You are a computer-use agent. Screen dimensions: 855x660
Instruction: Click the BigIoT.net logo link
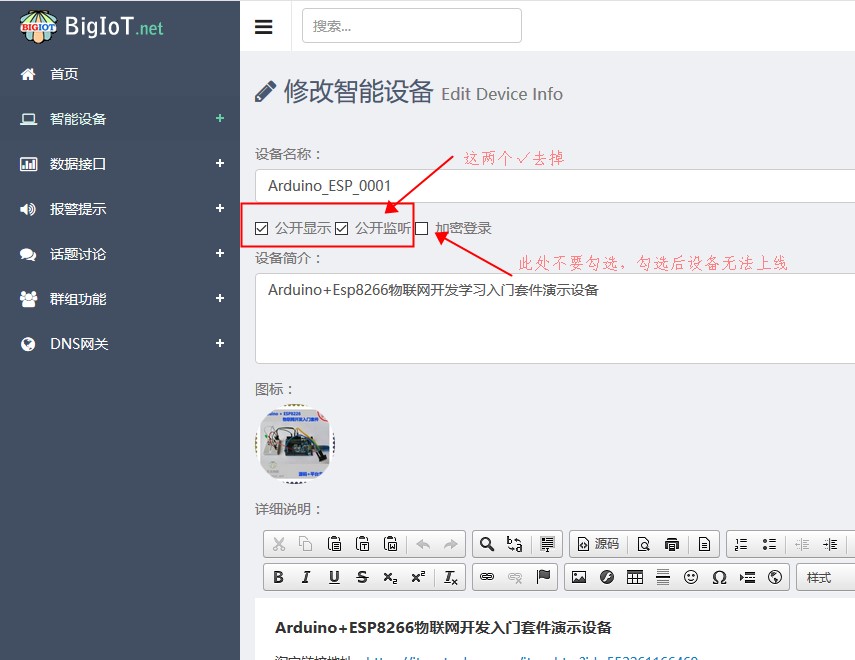(92, 27)
